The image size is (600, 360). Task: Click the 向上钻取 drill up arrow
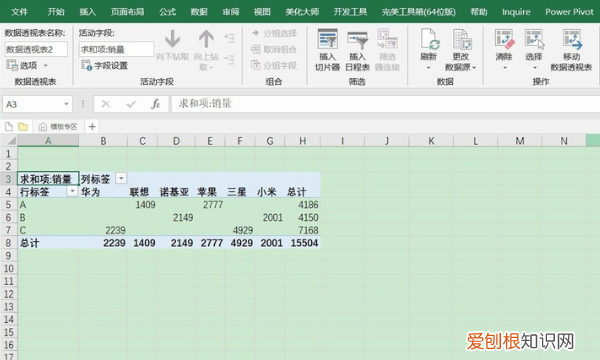tap(206, 50)
